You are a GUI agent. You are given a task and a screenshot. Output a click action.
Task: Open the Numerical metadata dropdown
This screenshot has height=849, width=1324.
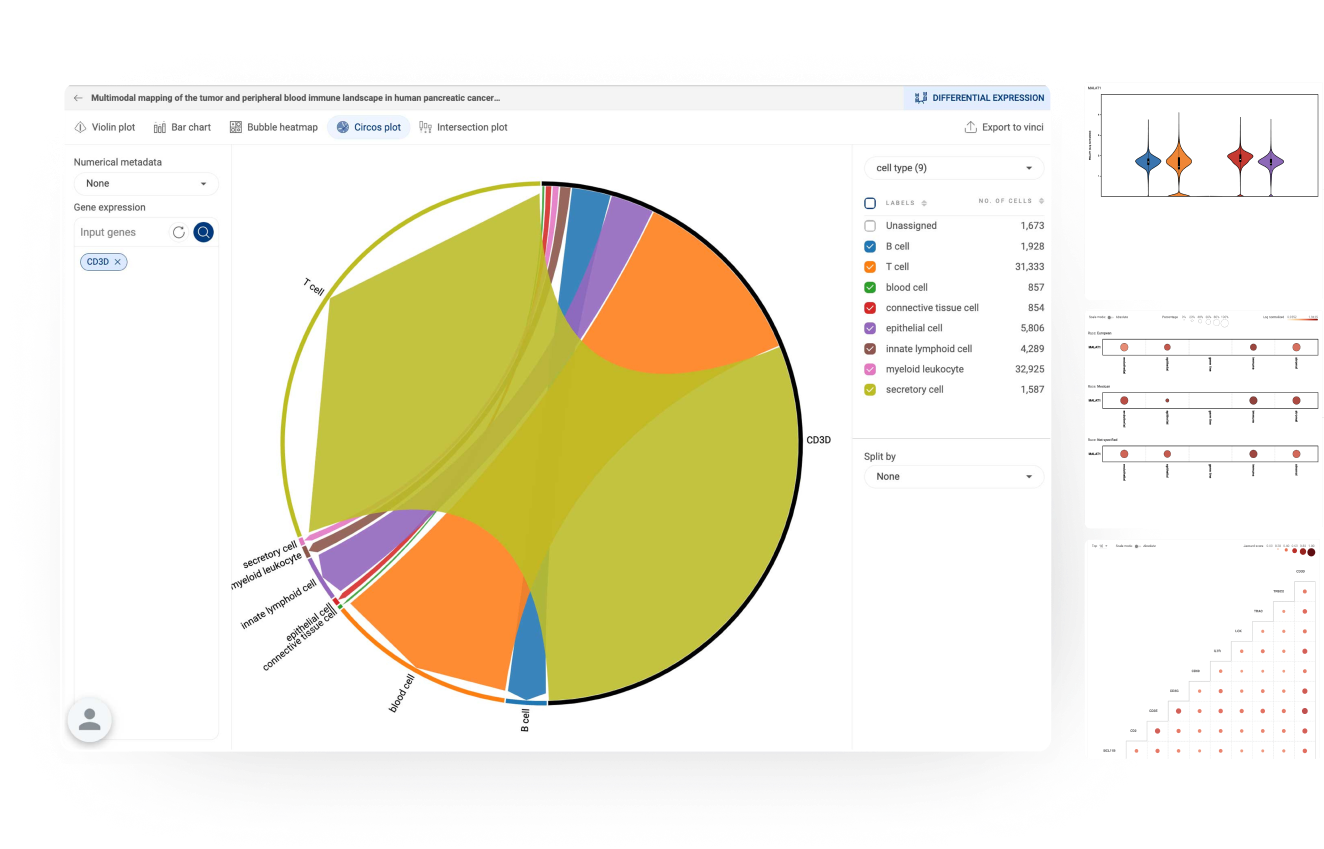[146, 184]
